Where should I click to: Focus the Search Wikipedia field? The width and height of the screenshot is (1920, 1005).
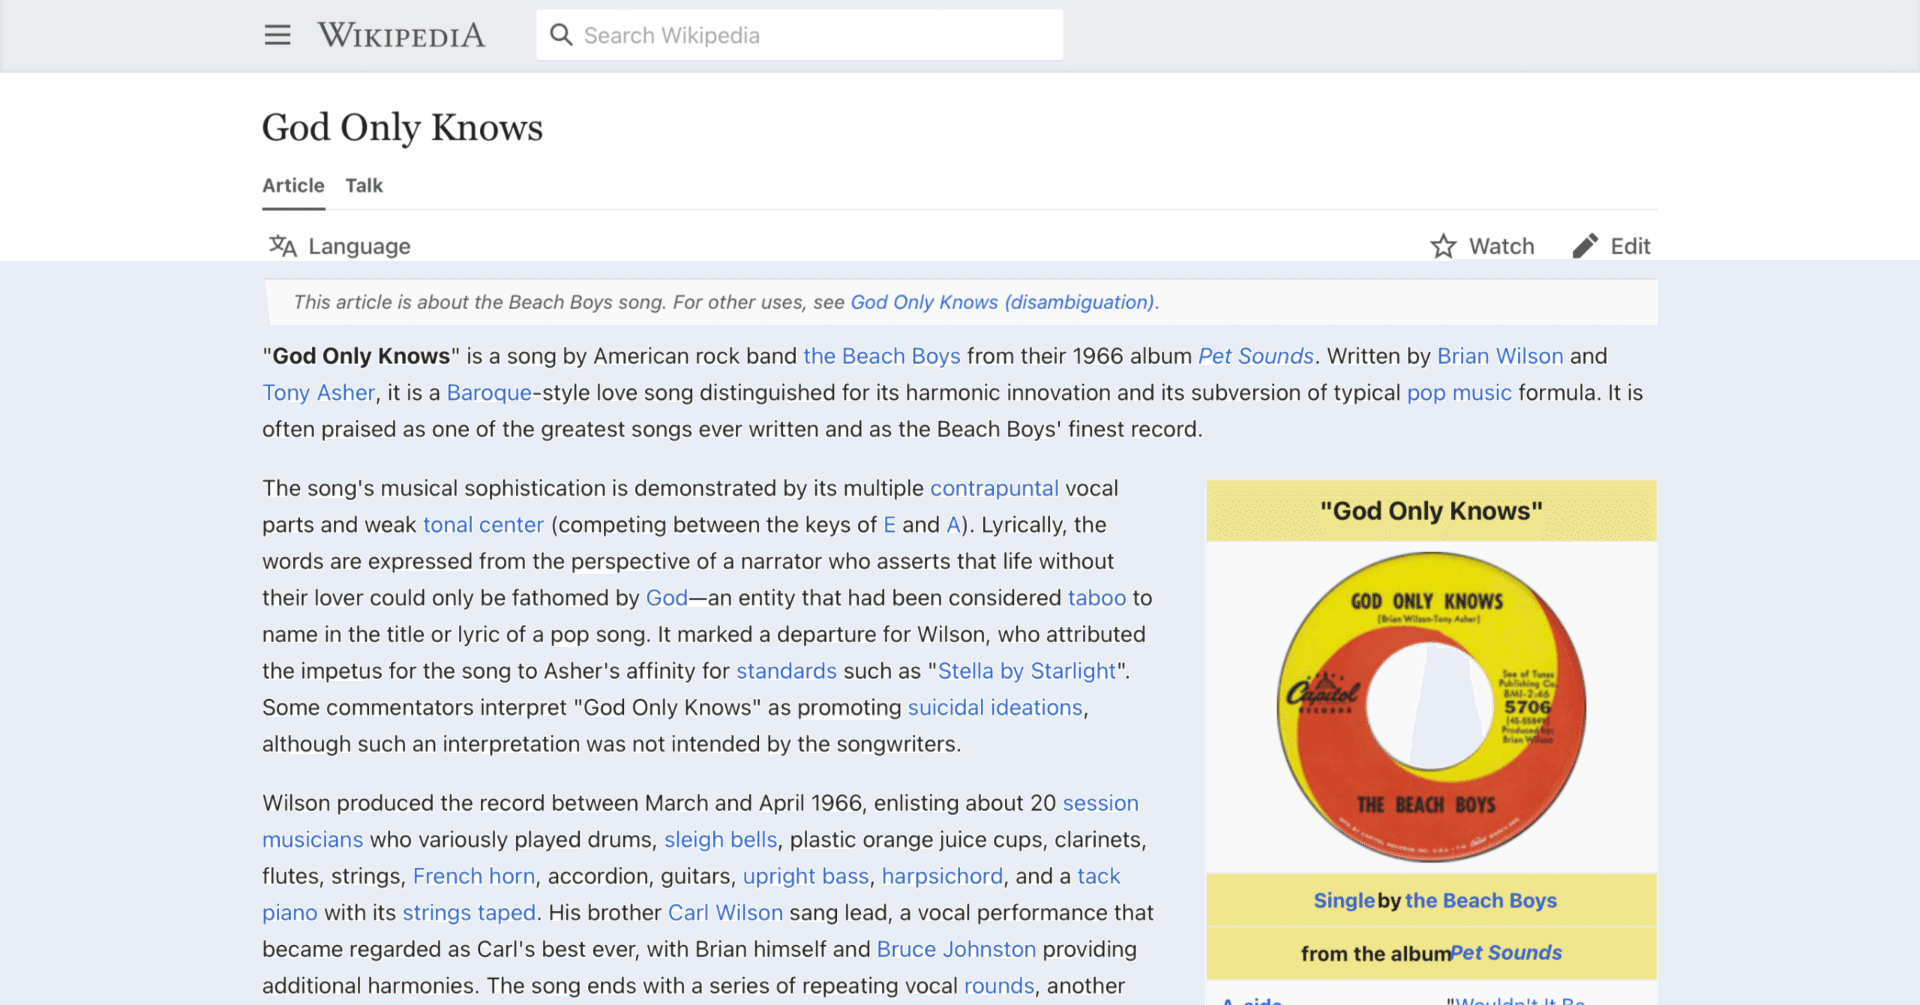tap(799, 35)
